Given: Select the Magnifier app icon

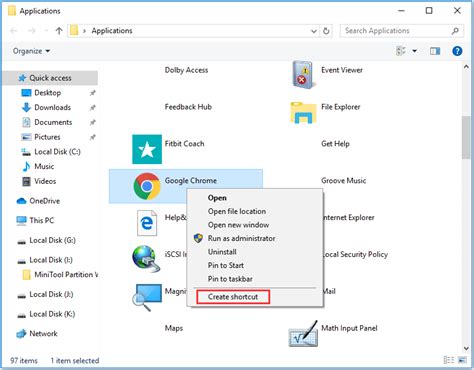Looking at the screenshot, I should pyautogui.click(x=147, y=297).
